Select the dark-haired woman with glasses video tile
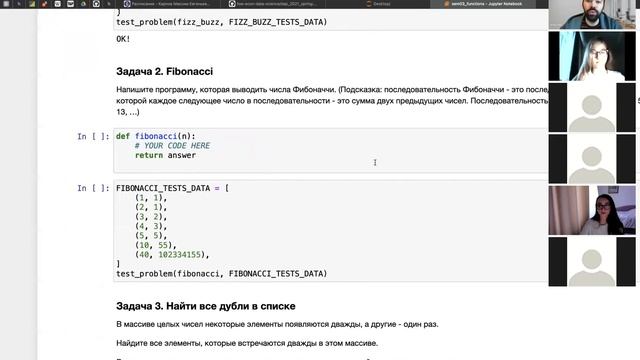Image resolution: width=640 pixels, height=360 pixels. click(x=592, y=210)
